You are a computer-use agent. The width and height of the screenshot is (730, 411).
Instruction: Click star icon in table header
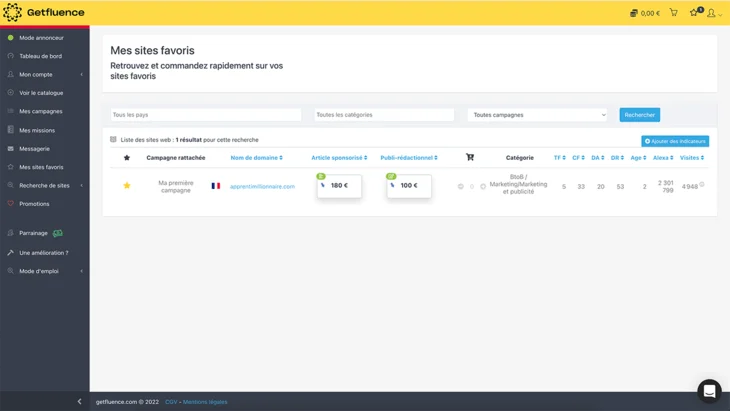point(127,158)
